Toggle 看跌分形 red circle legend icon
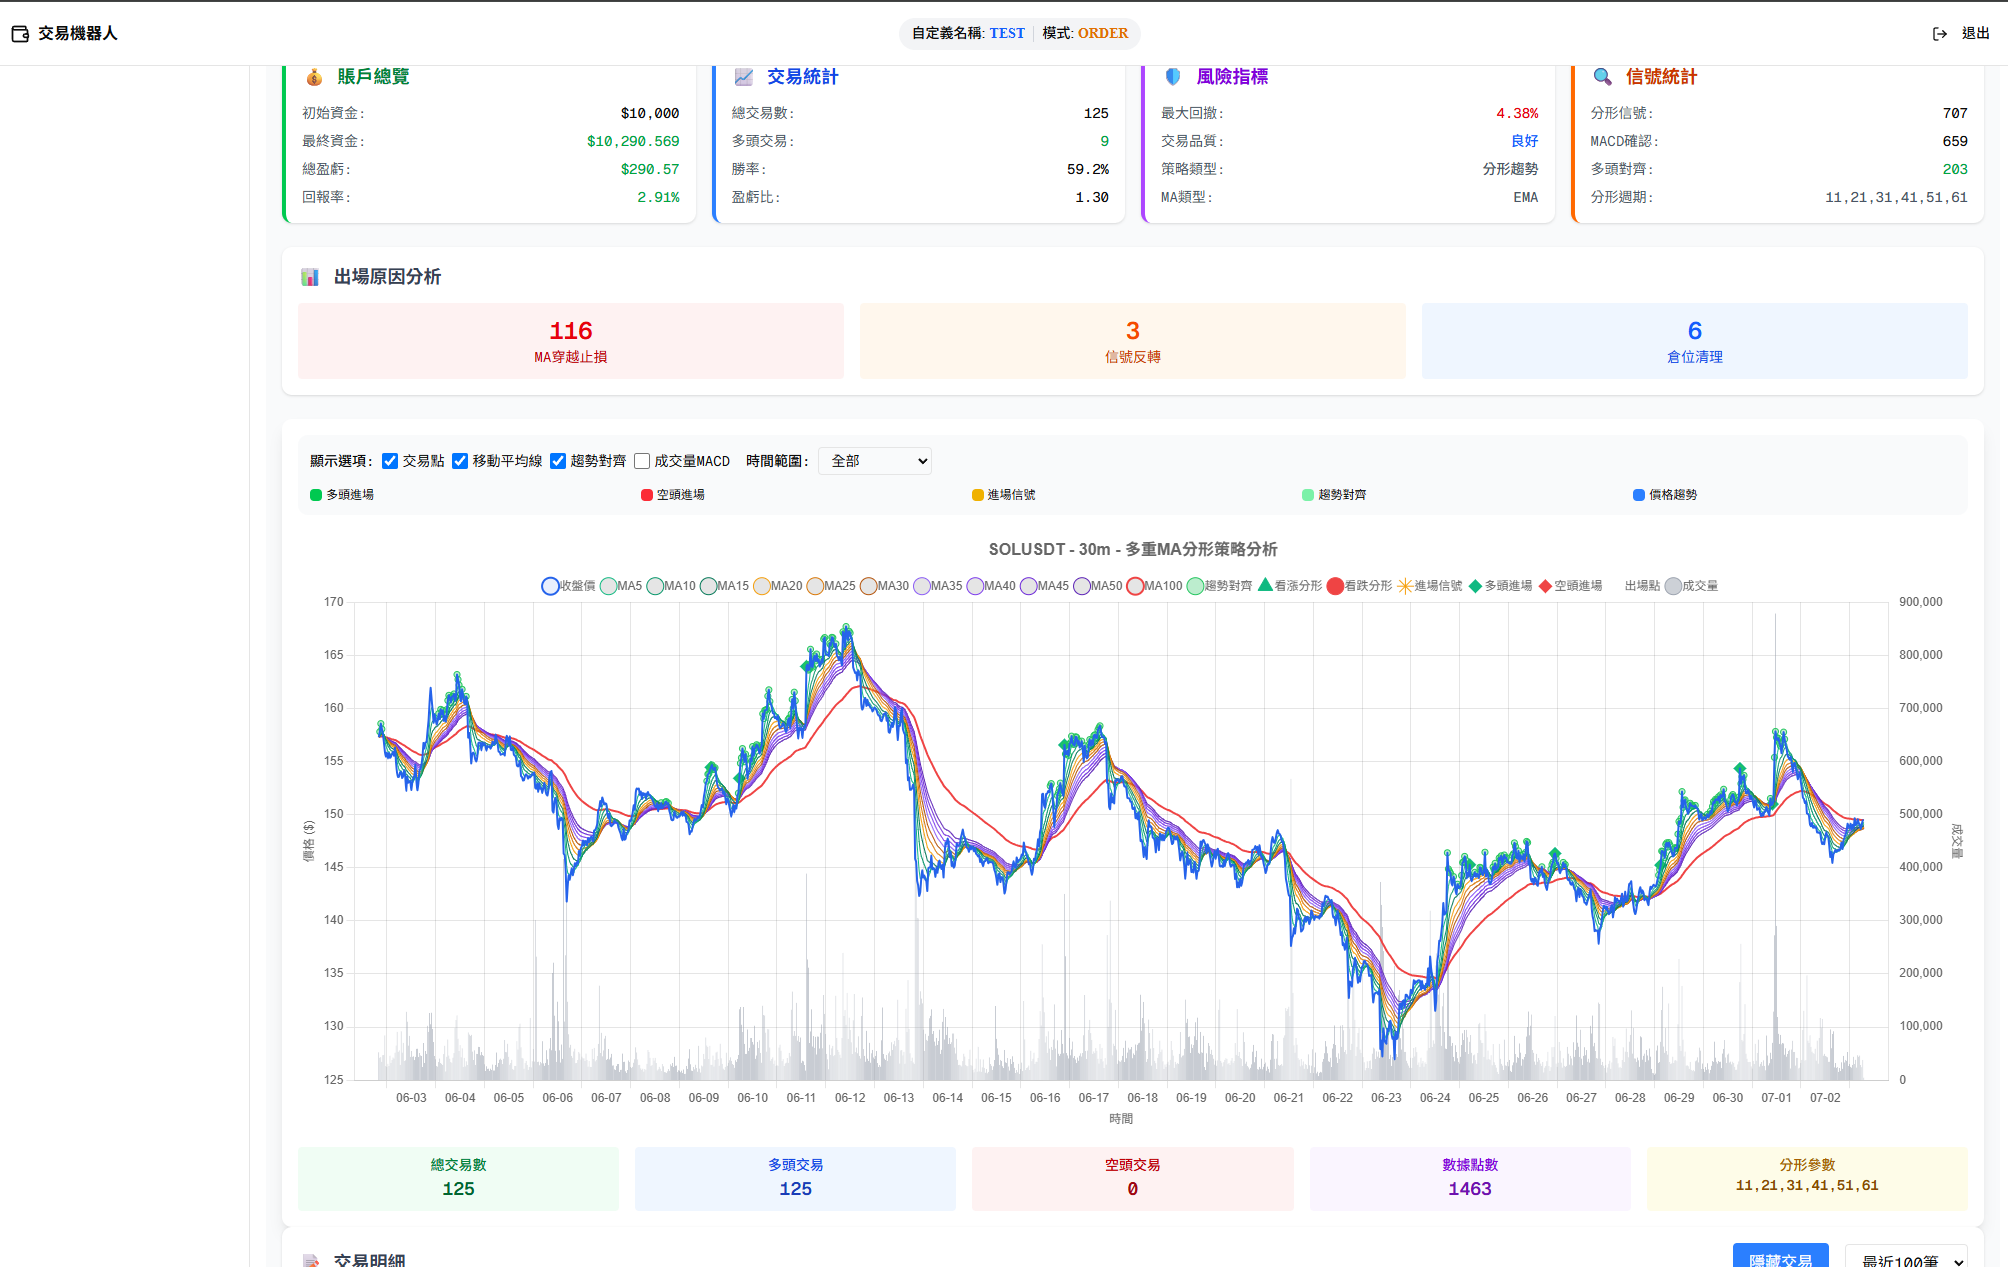 [x=1335, y=586]
